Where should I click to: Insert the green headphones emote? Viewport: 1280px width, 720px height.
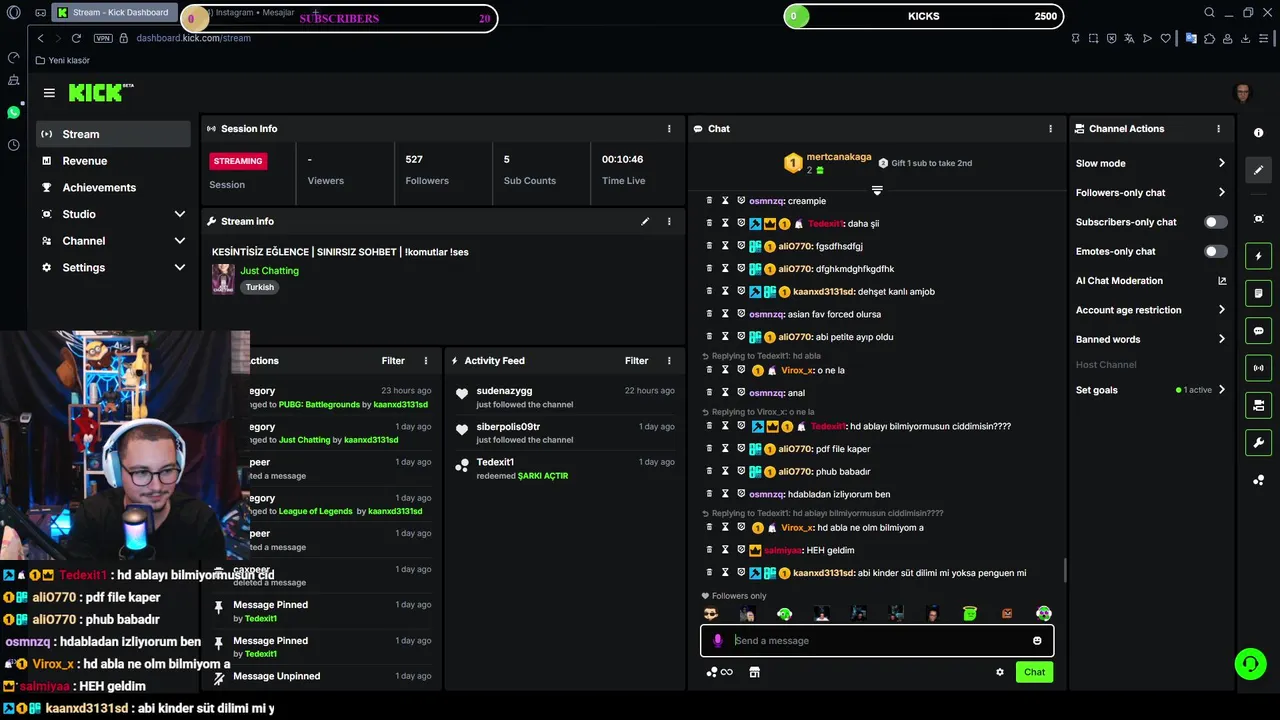(x=784, y=613)
